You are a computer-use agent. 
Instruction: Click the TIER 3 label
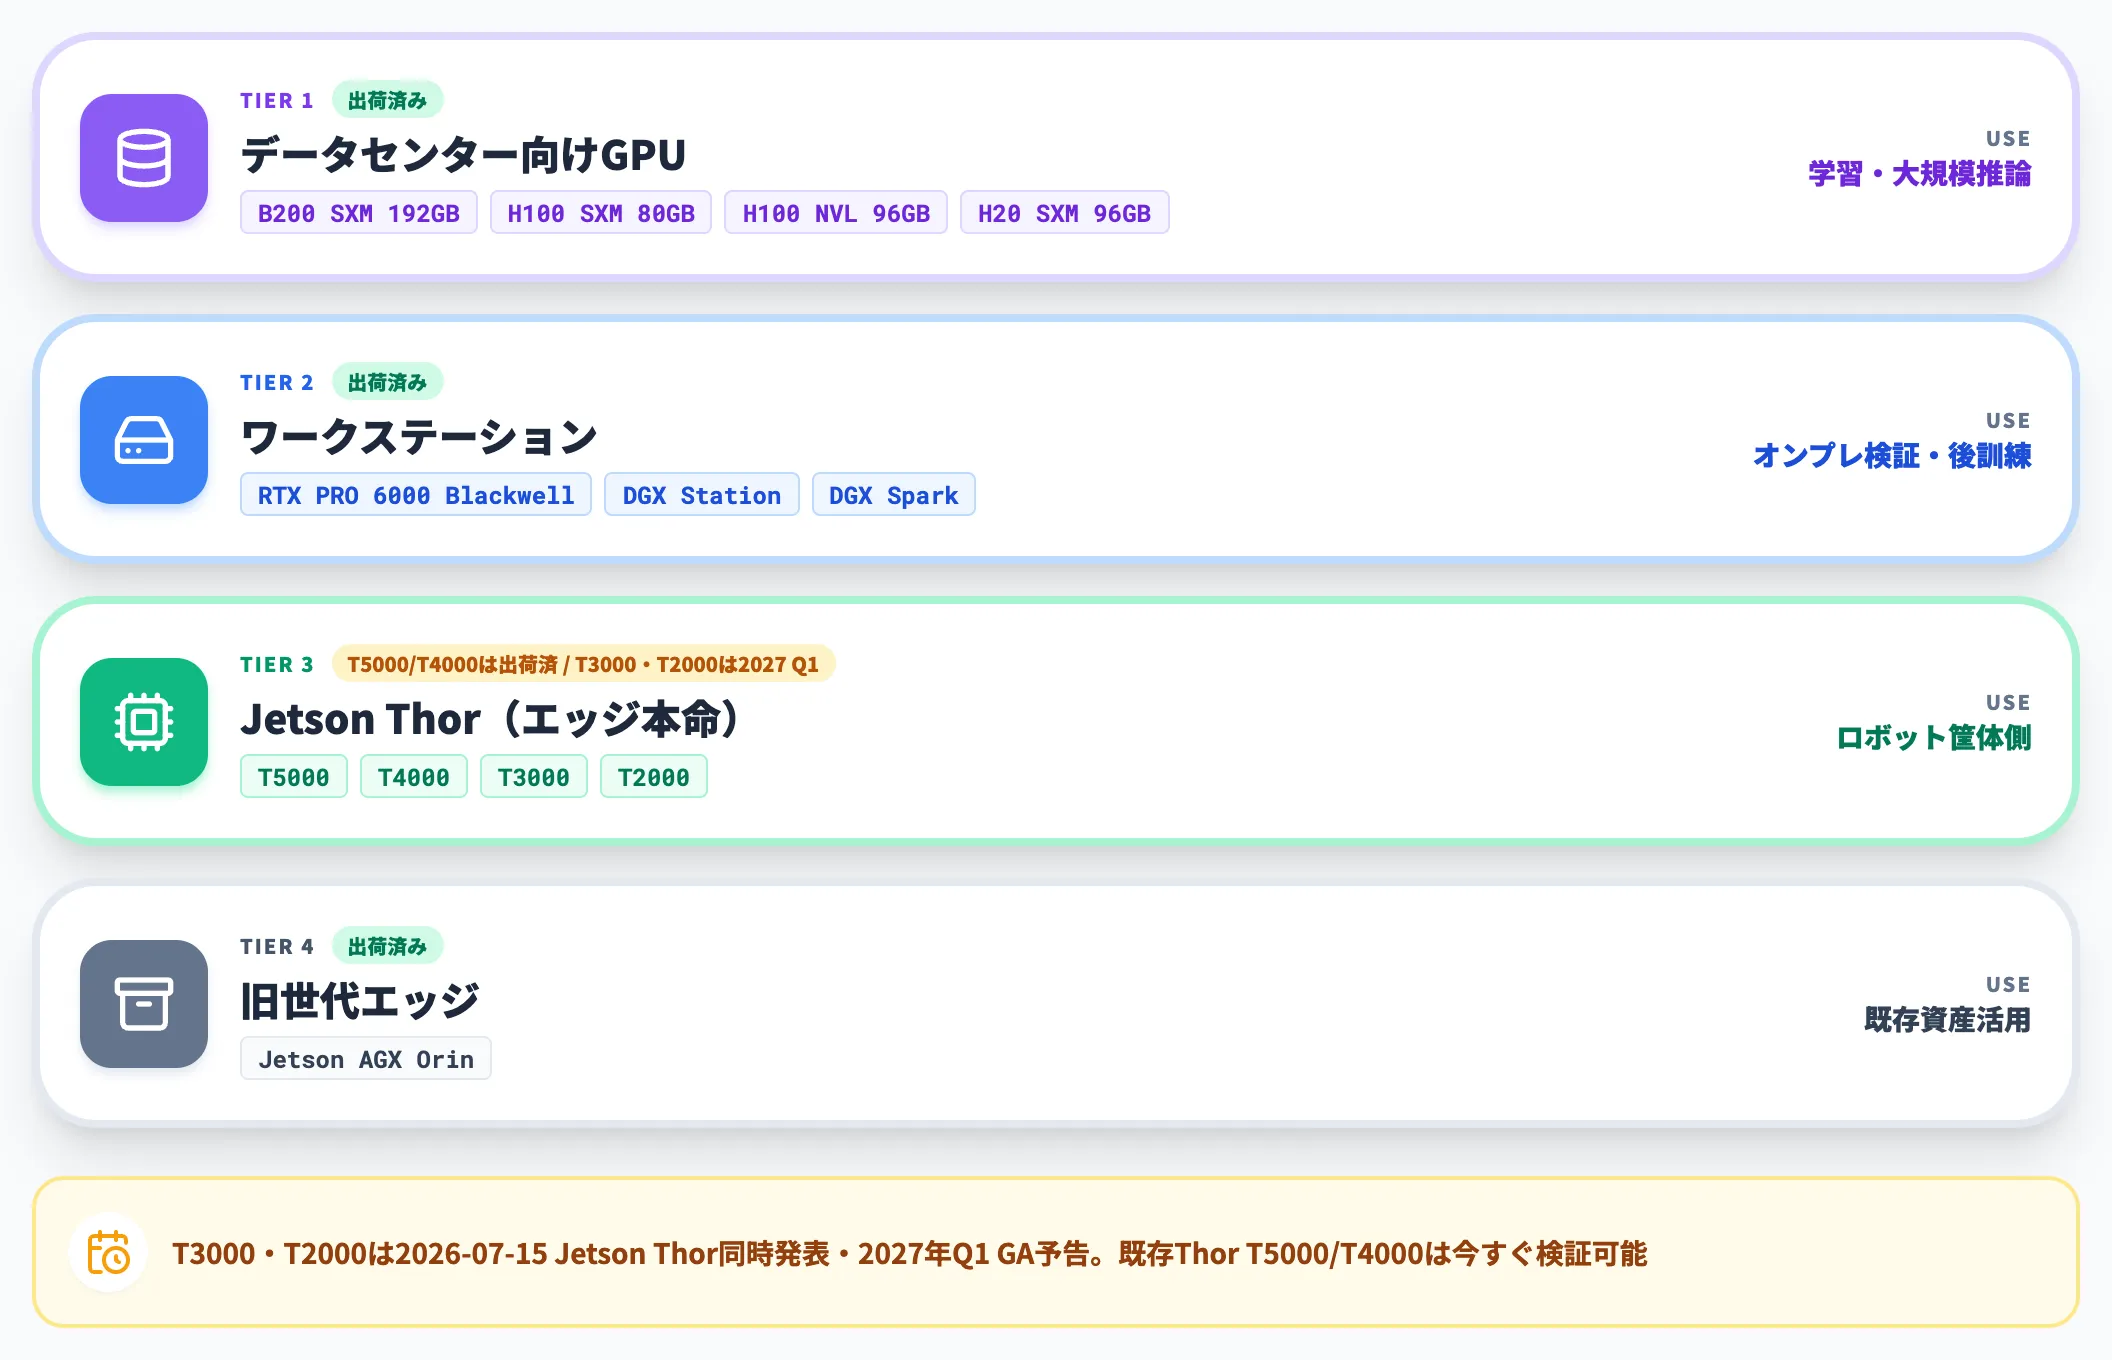click(277, 664)
